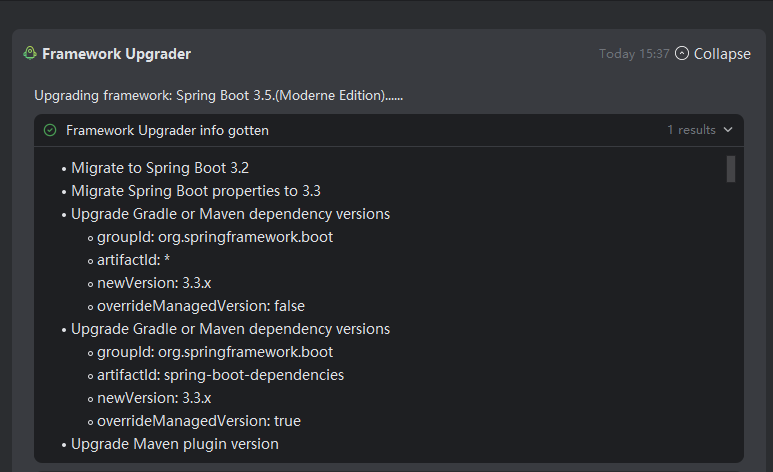Toggle the 'Framework Upgrader info gotten' header
This screenshot has width=773, height=472.
167,130
